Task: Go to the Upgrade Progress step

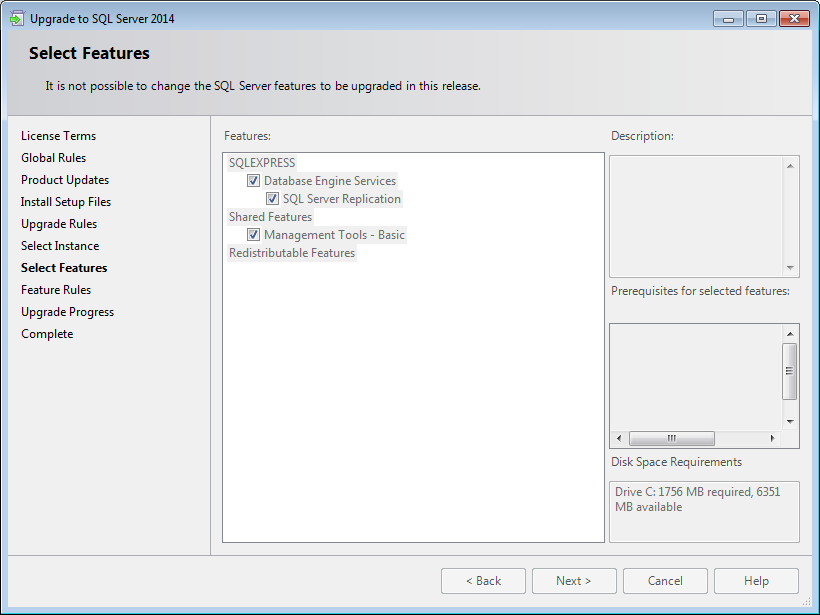Action: pyautogui.click(x=67, y=312)
